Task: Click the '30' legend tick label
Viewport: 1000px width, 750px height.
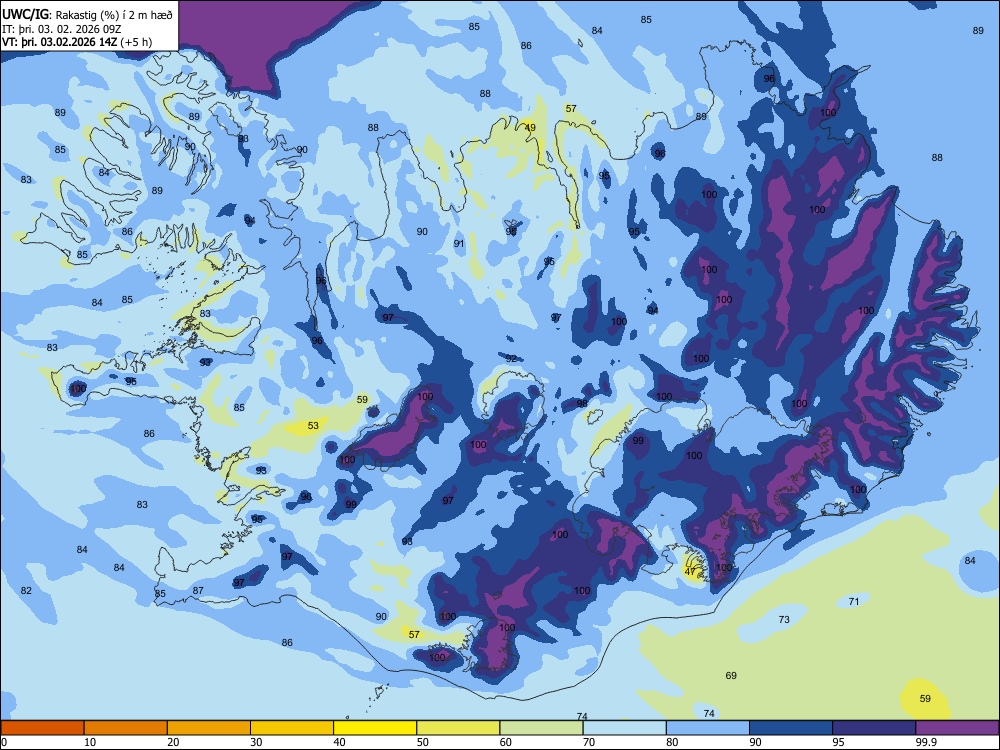Action: 256,742
